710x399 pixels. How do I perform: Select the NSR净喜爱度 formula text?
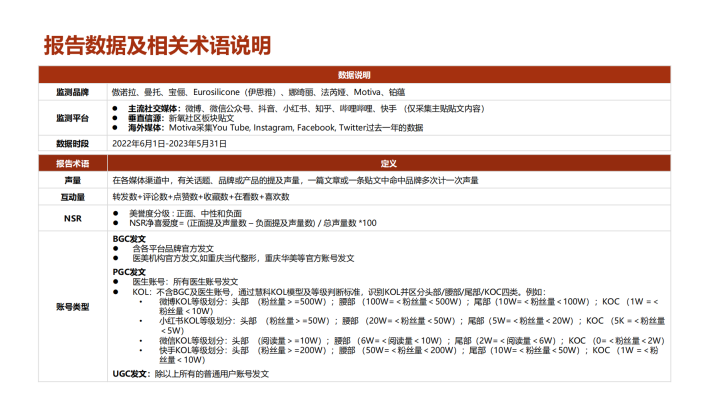[x=253, y=223]
